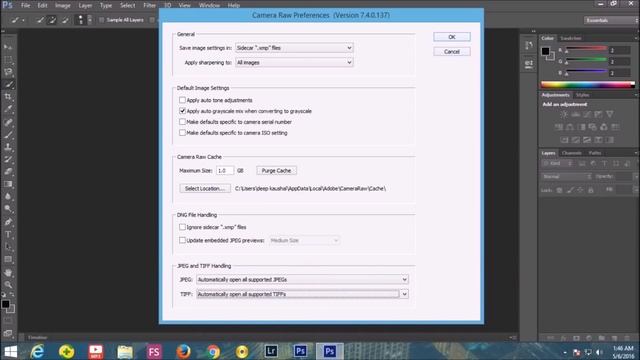This screenshot has height=360, width=640.
Task: Select the Pen tool
Action: (8, 222)
